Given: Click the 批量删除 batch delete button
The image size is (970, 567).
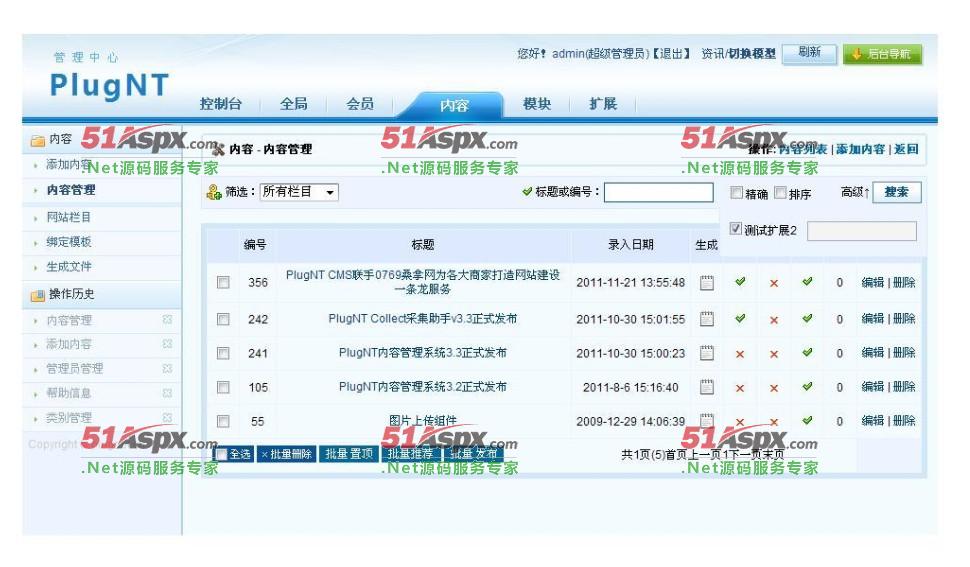Looking at the screenshot, I should click(x=286, y=454).
